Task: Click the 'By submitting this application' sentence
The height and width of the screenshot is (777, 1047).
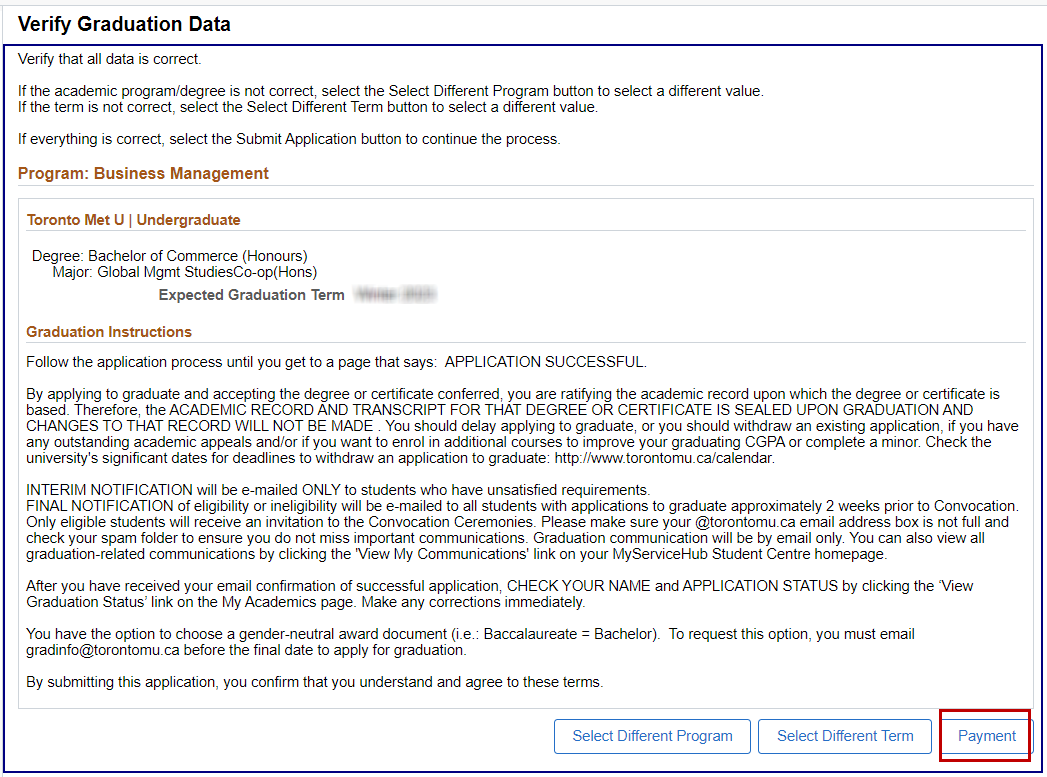Action: point(315,682)
